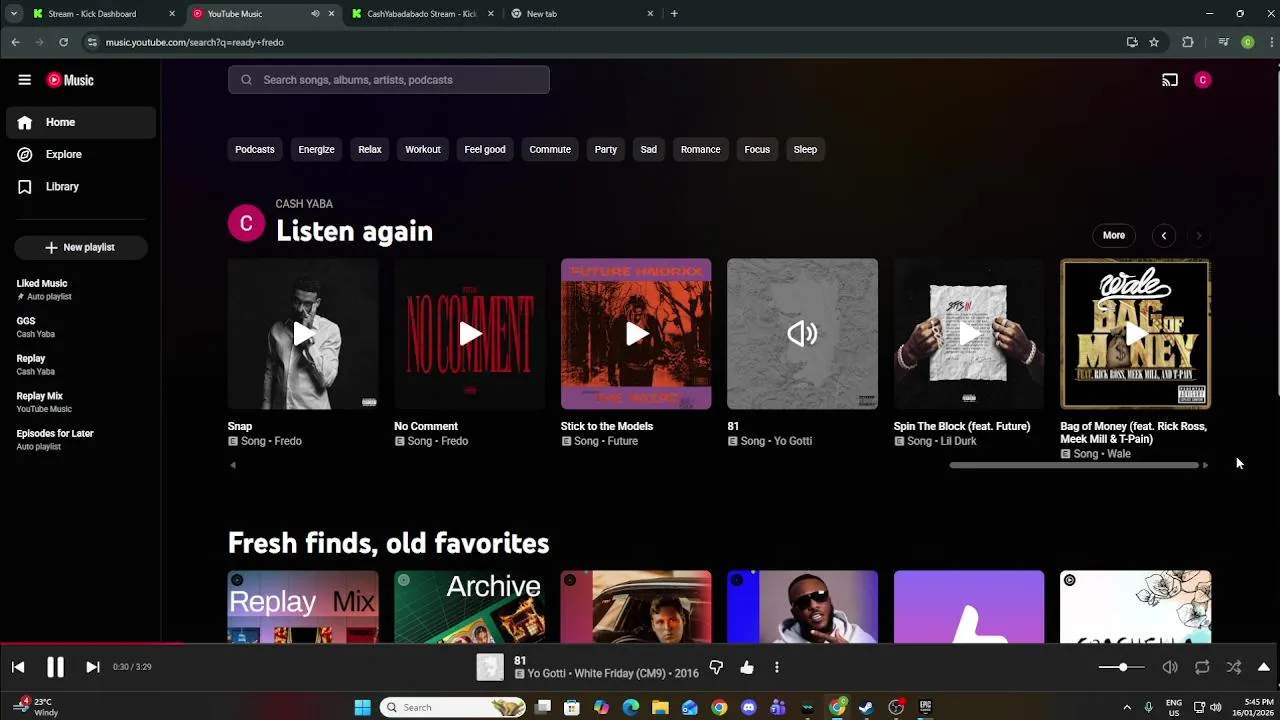Screen dimensions: 1280x720
Task: Select the Podcasts chip
Action: 255,149
